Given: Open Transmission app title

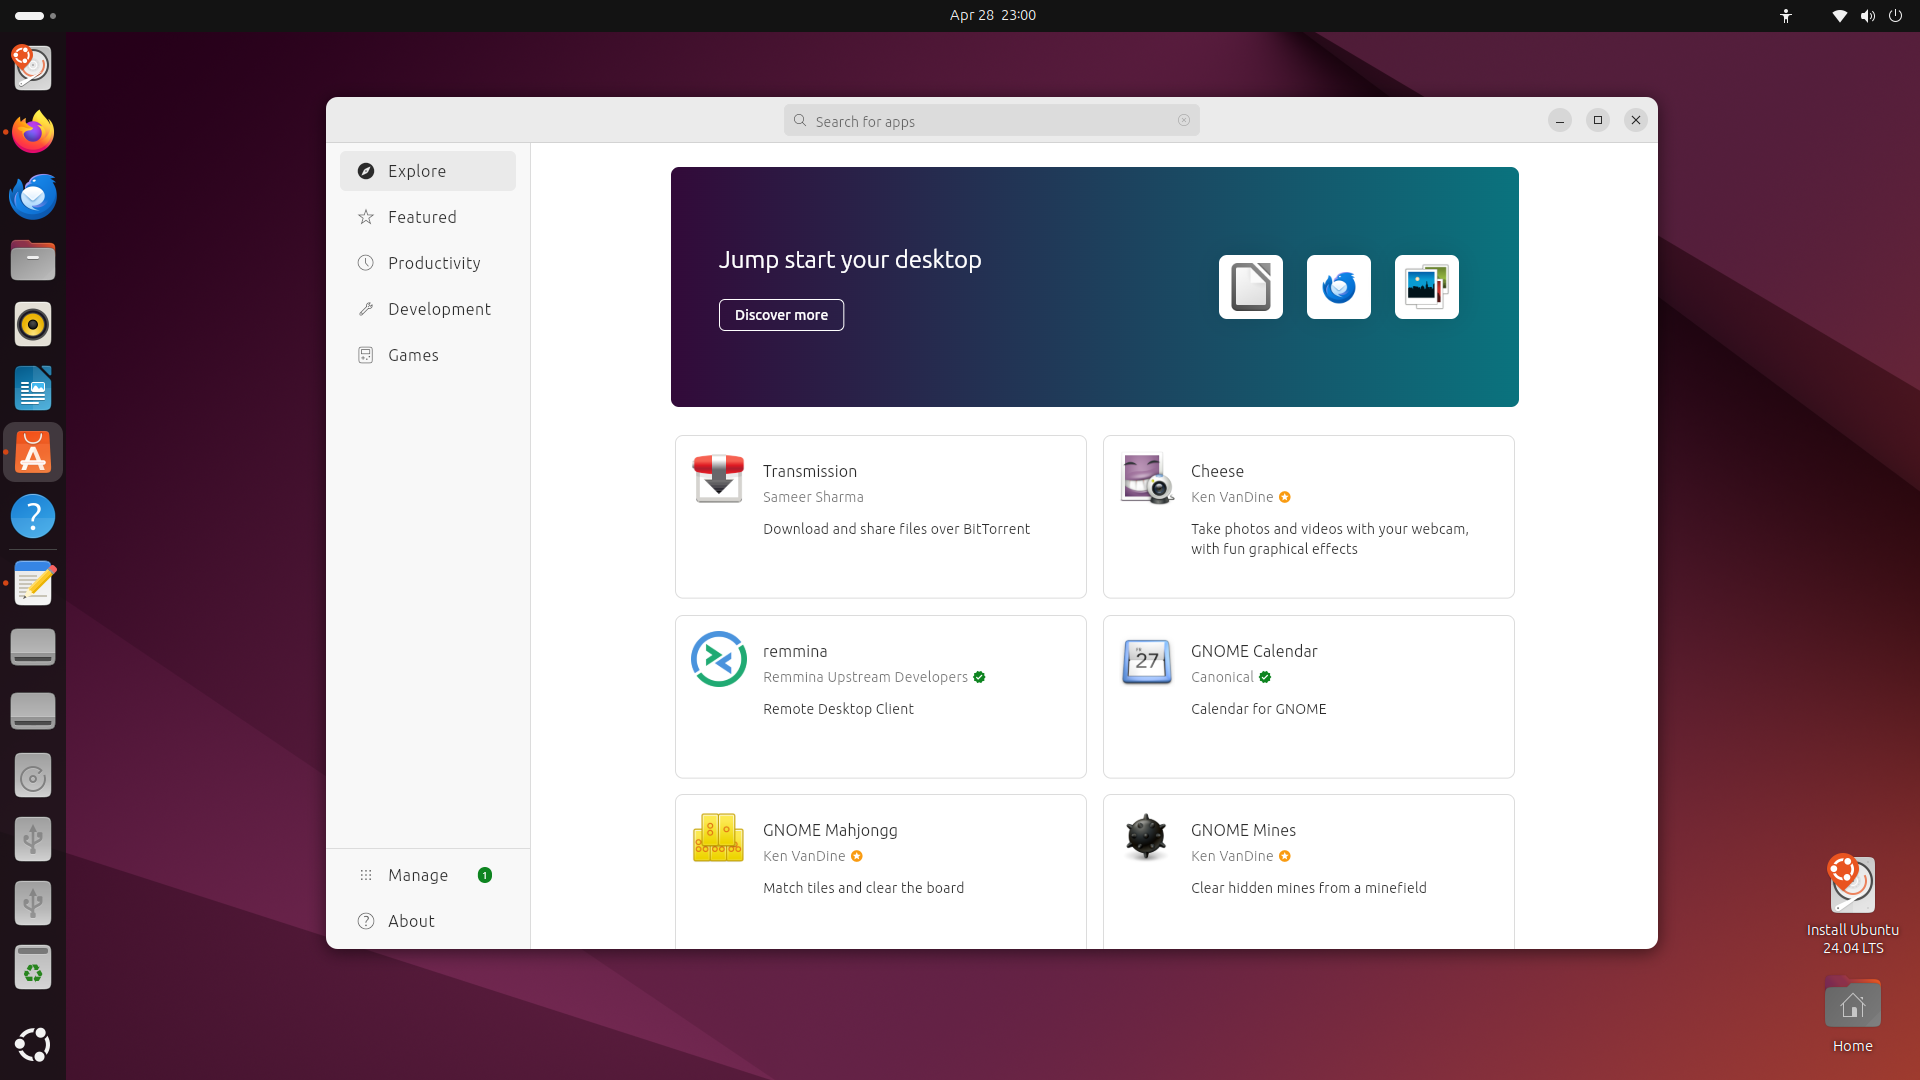Looking at the screenshot, I should 810,471.
